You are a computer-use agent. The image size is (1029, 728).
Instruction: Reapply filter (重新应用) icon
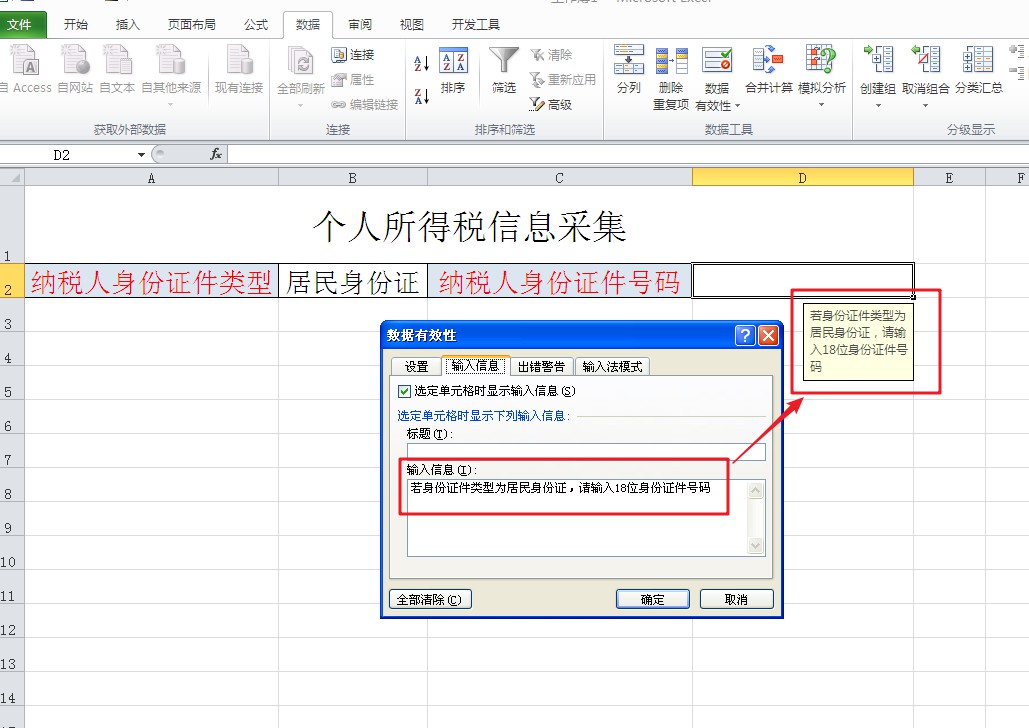pos(562,79)
